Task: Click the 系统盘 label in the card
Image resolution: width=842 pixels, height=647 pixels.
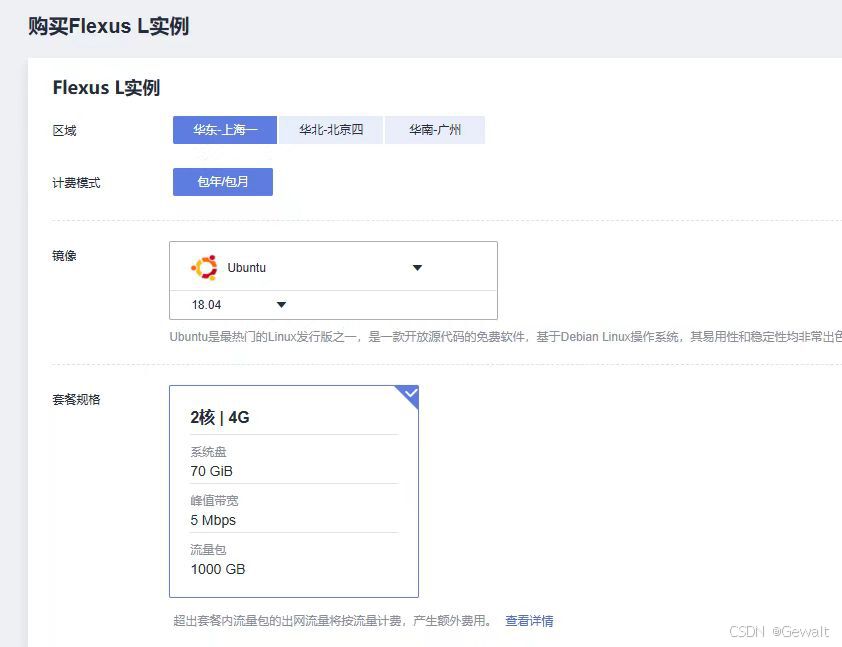Action: [208, 452]
